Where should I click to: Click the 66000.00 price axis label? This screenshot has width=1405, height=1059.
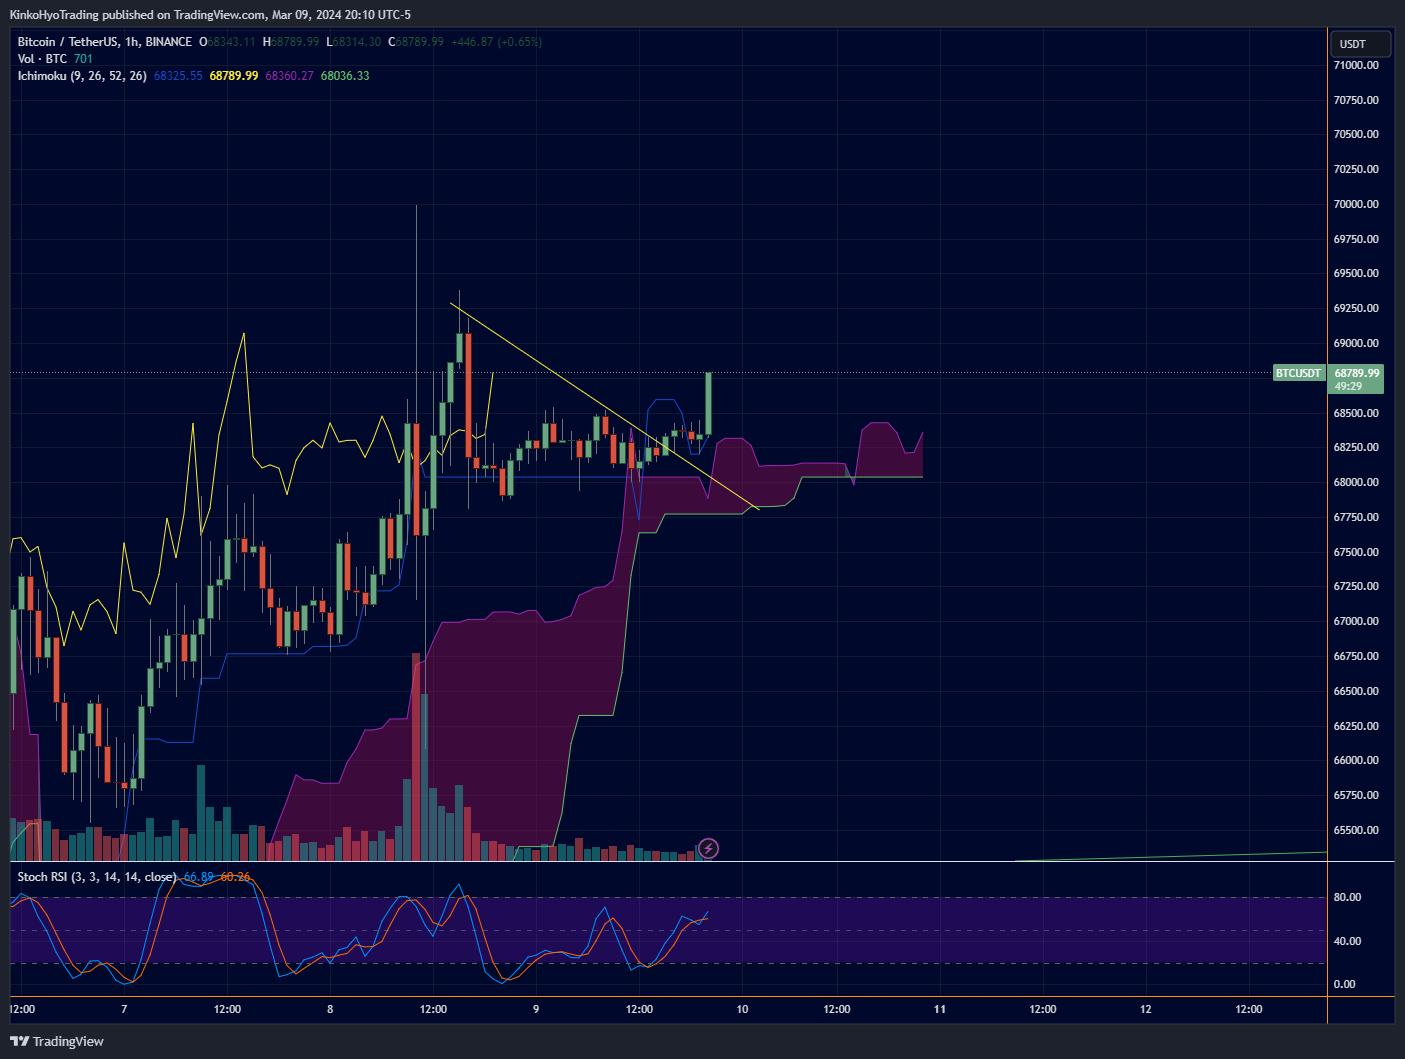[x=1356, y=760]
